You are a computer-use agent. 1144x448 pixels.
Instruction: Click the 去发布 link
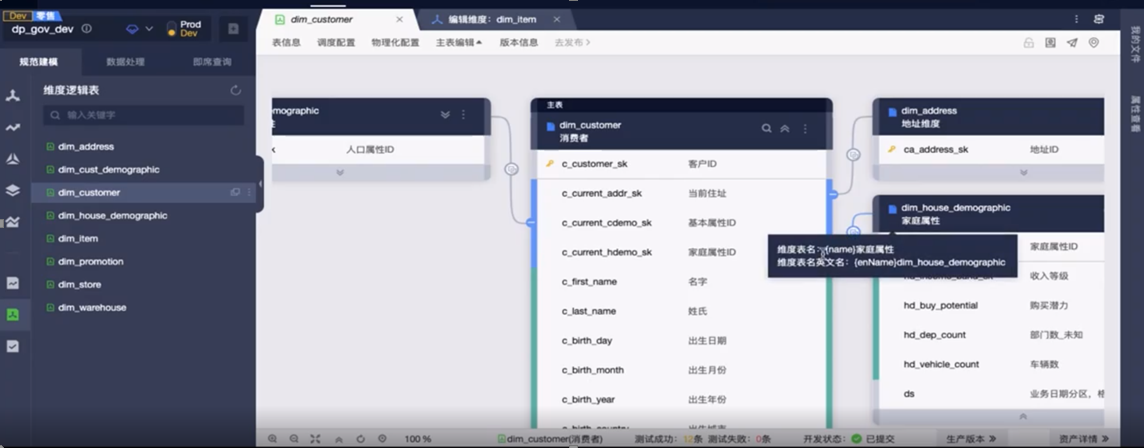[x=573, y=42]
